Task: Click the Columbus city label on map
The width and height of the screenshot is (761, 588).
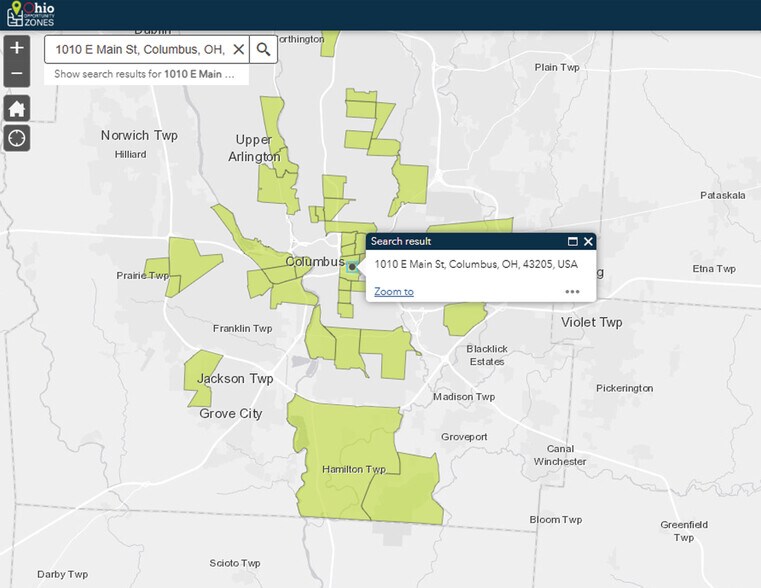Action: point(314,262)
